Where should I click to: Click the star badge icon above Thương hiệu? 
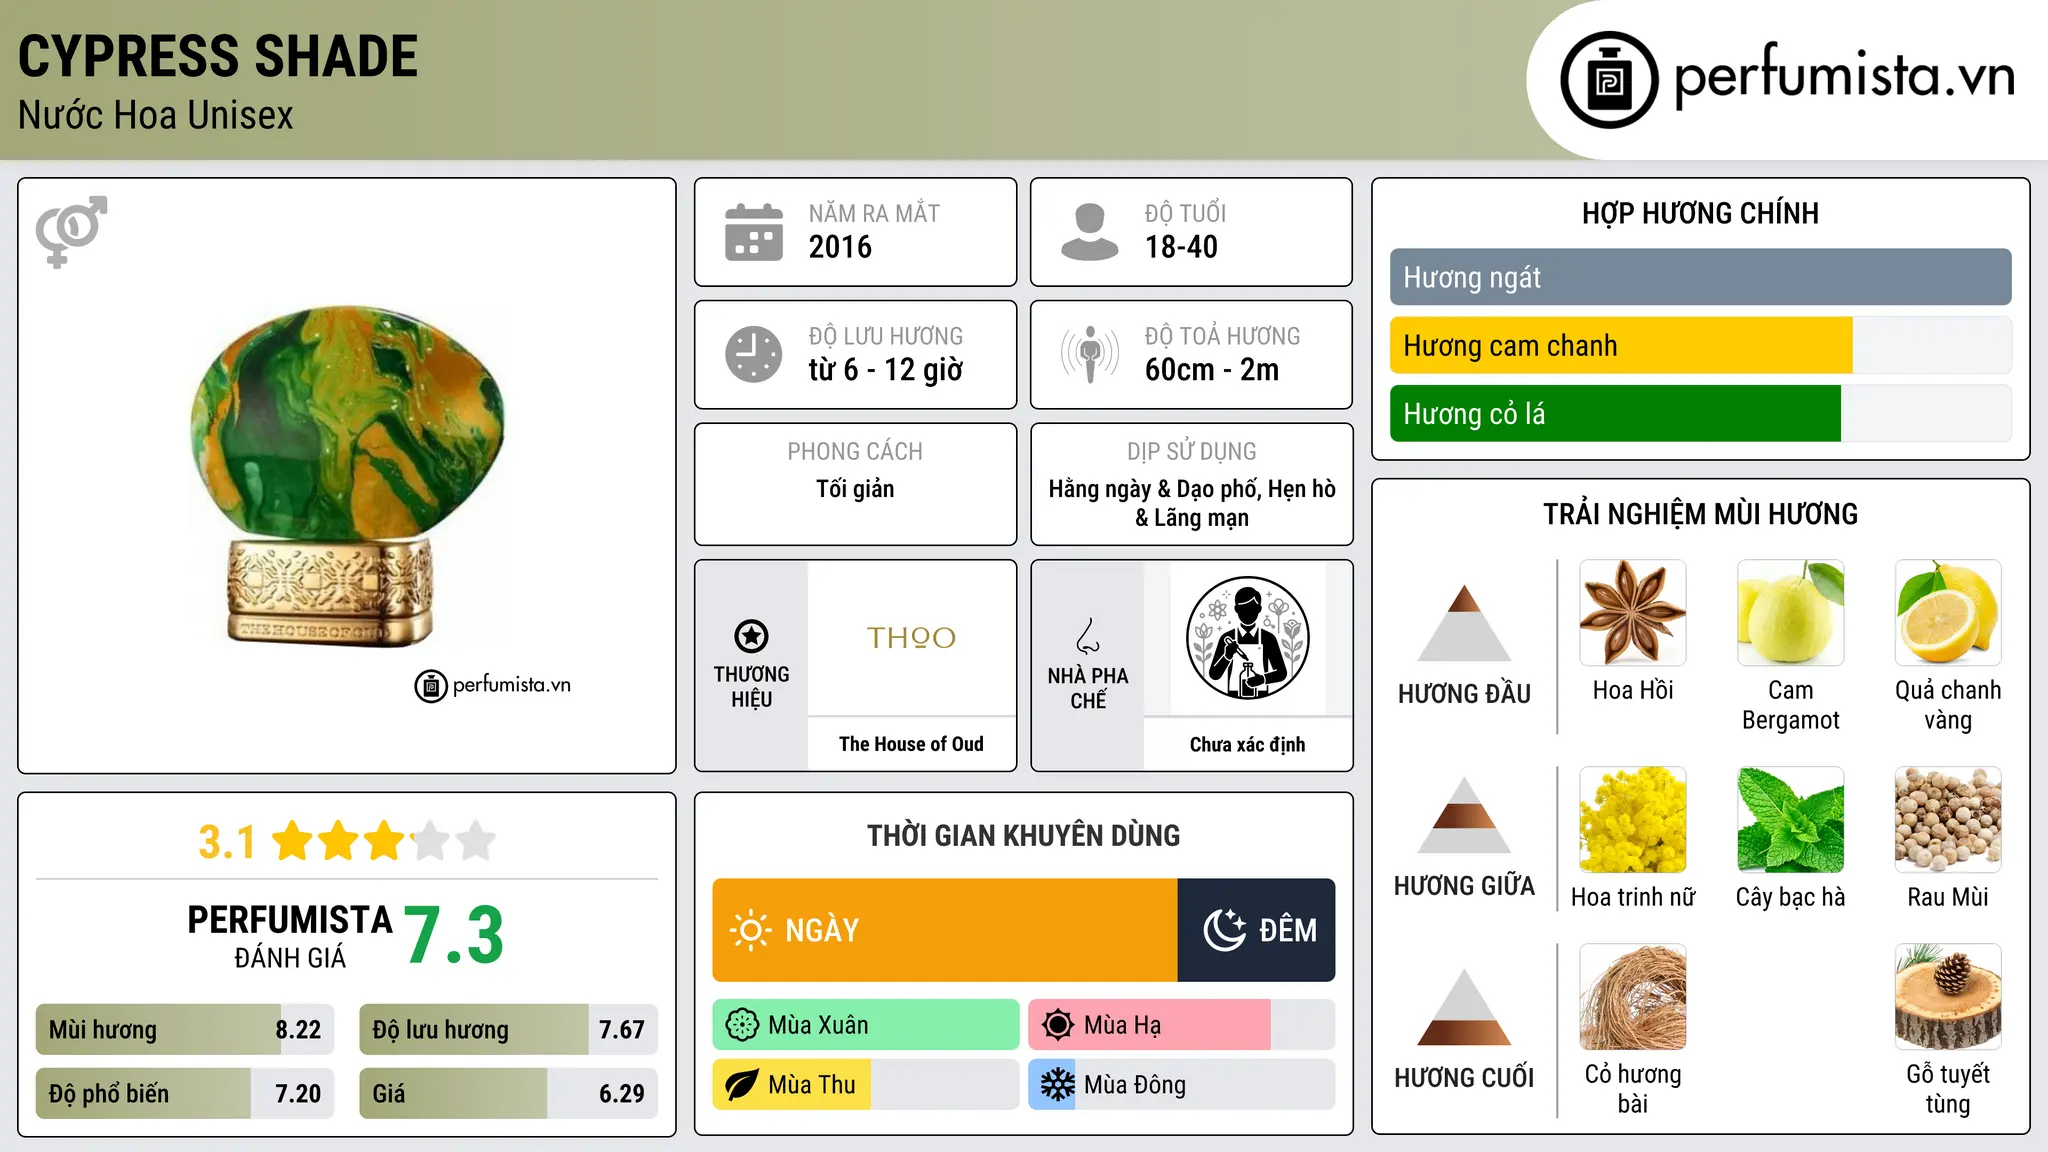[751, 636]
